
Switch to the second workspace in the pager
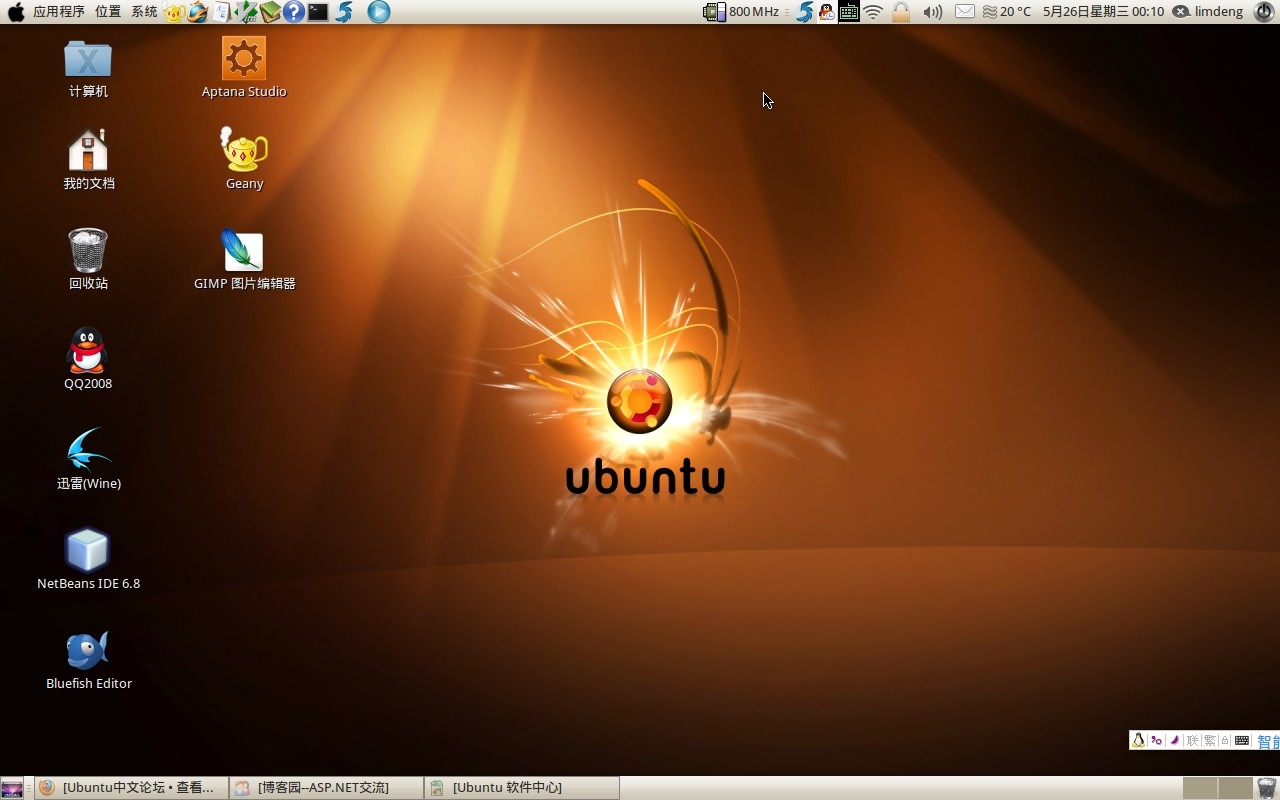point(1235,788)
